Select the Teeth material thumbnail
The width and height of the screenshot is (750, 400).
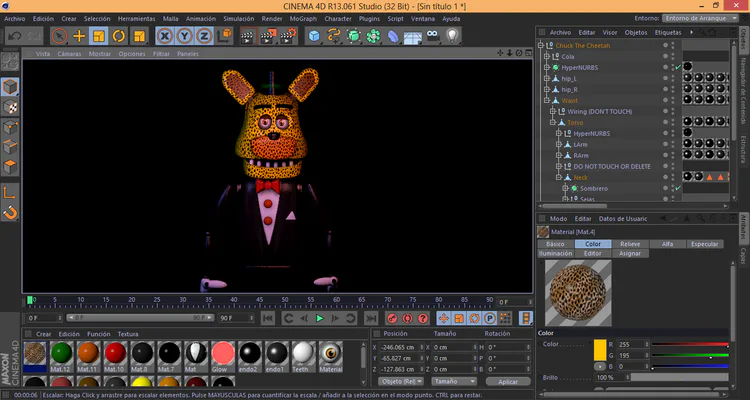point(303,356)
